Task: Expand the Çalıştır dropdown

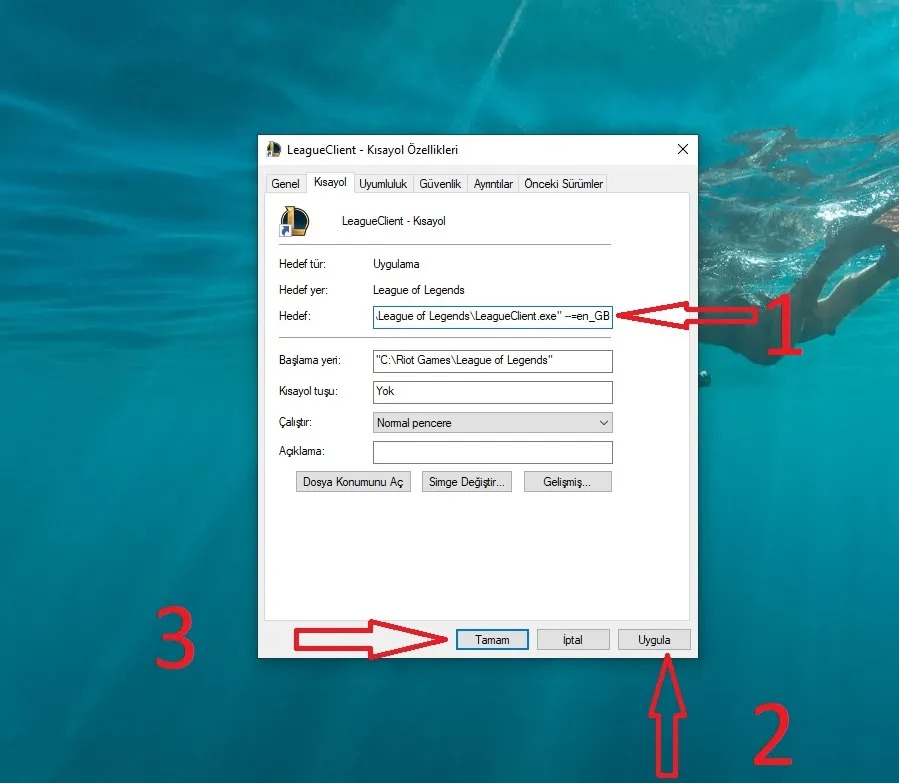Action: pyautogui.click(x=493, y=422)
